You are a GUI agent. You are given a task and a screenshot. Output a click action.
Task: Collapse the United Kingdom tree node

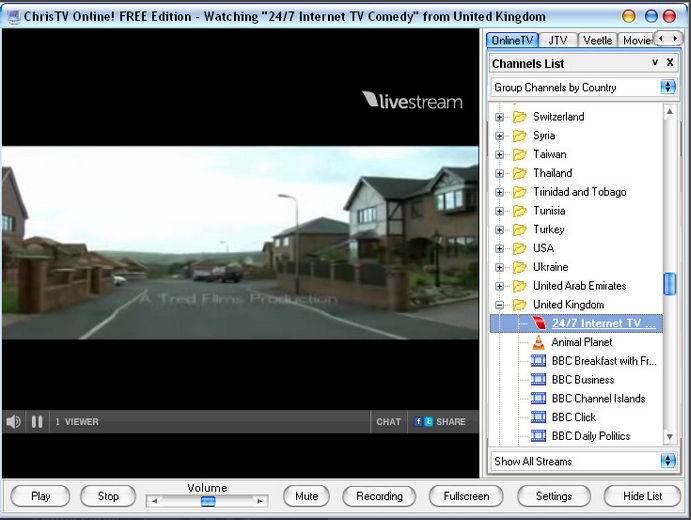tap(499, 305)
